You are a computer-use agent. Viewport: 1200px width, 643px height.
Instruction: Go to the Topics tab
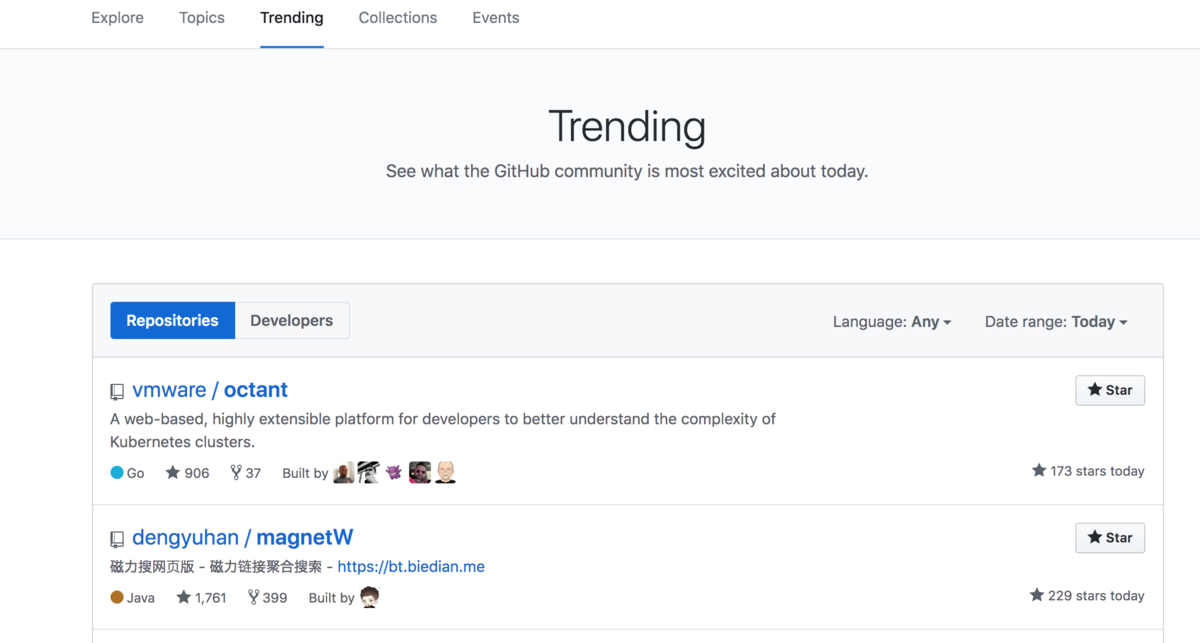[x=202, y=18]
